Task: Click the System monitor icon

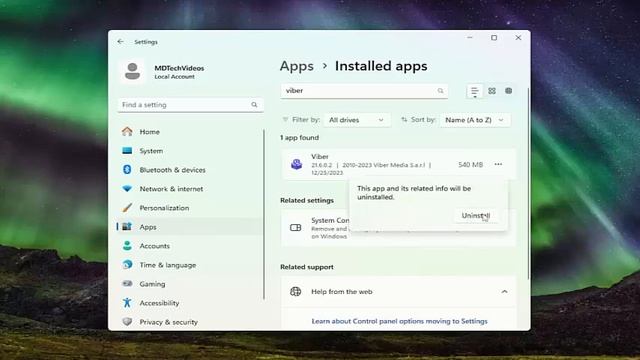Action: (127, 151)
